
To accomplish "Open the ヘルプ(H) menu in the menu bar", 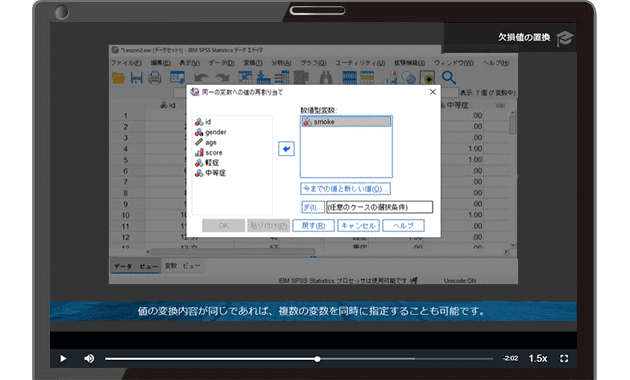I will click(x=496, y=63).
